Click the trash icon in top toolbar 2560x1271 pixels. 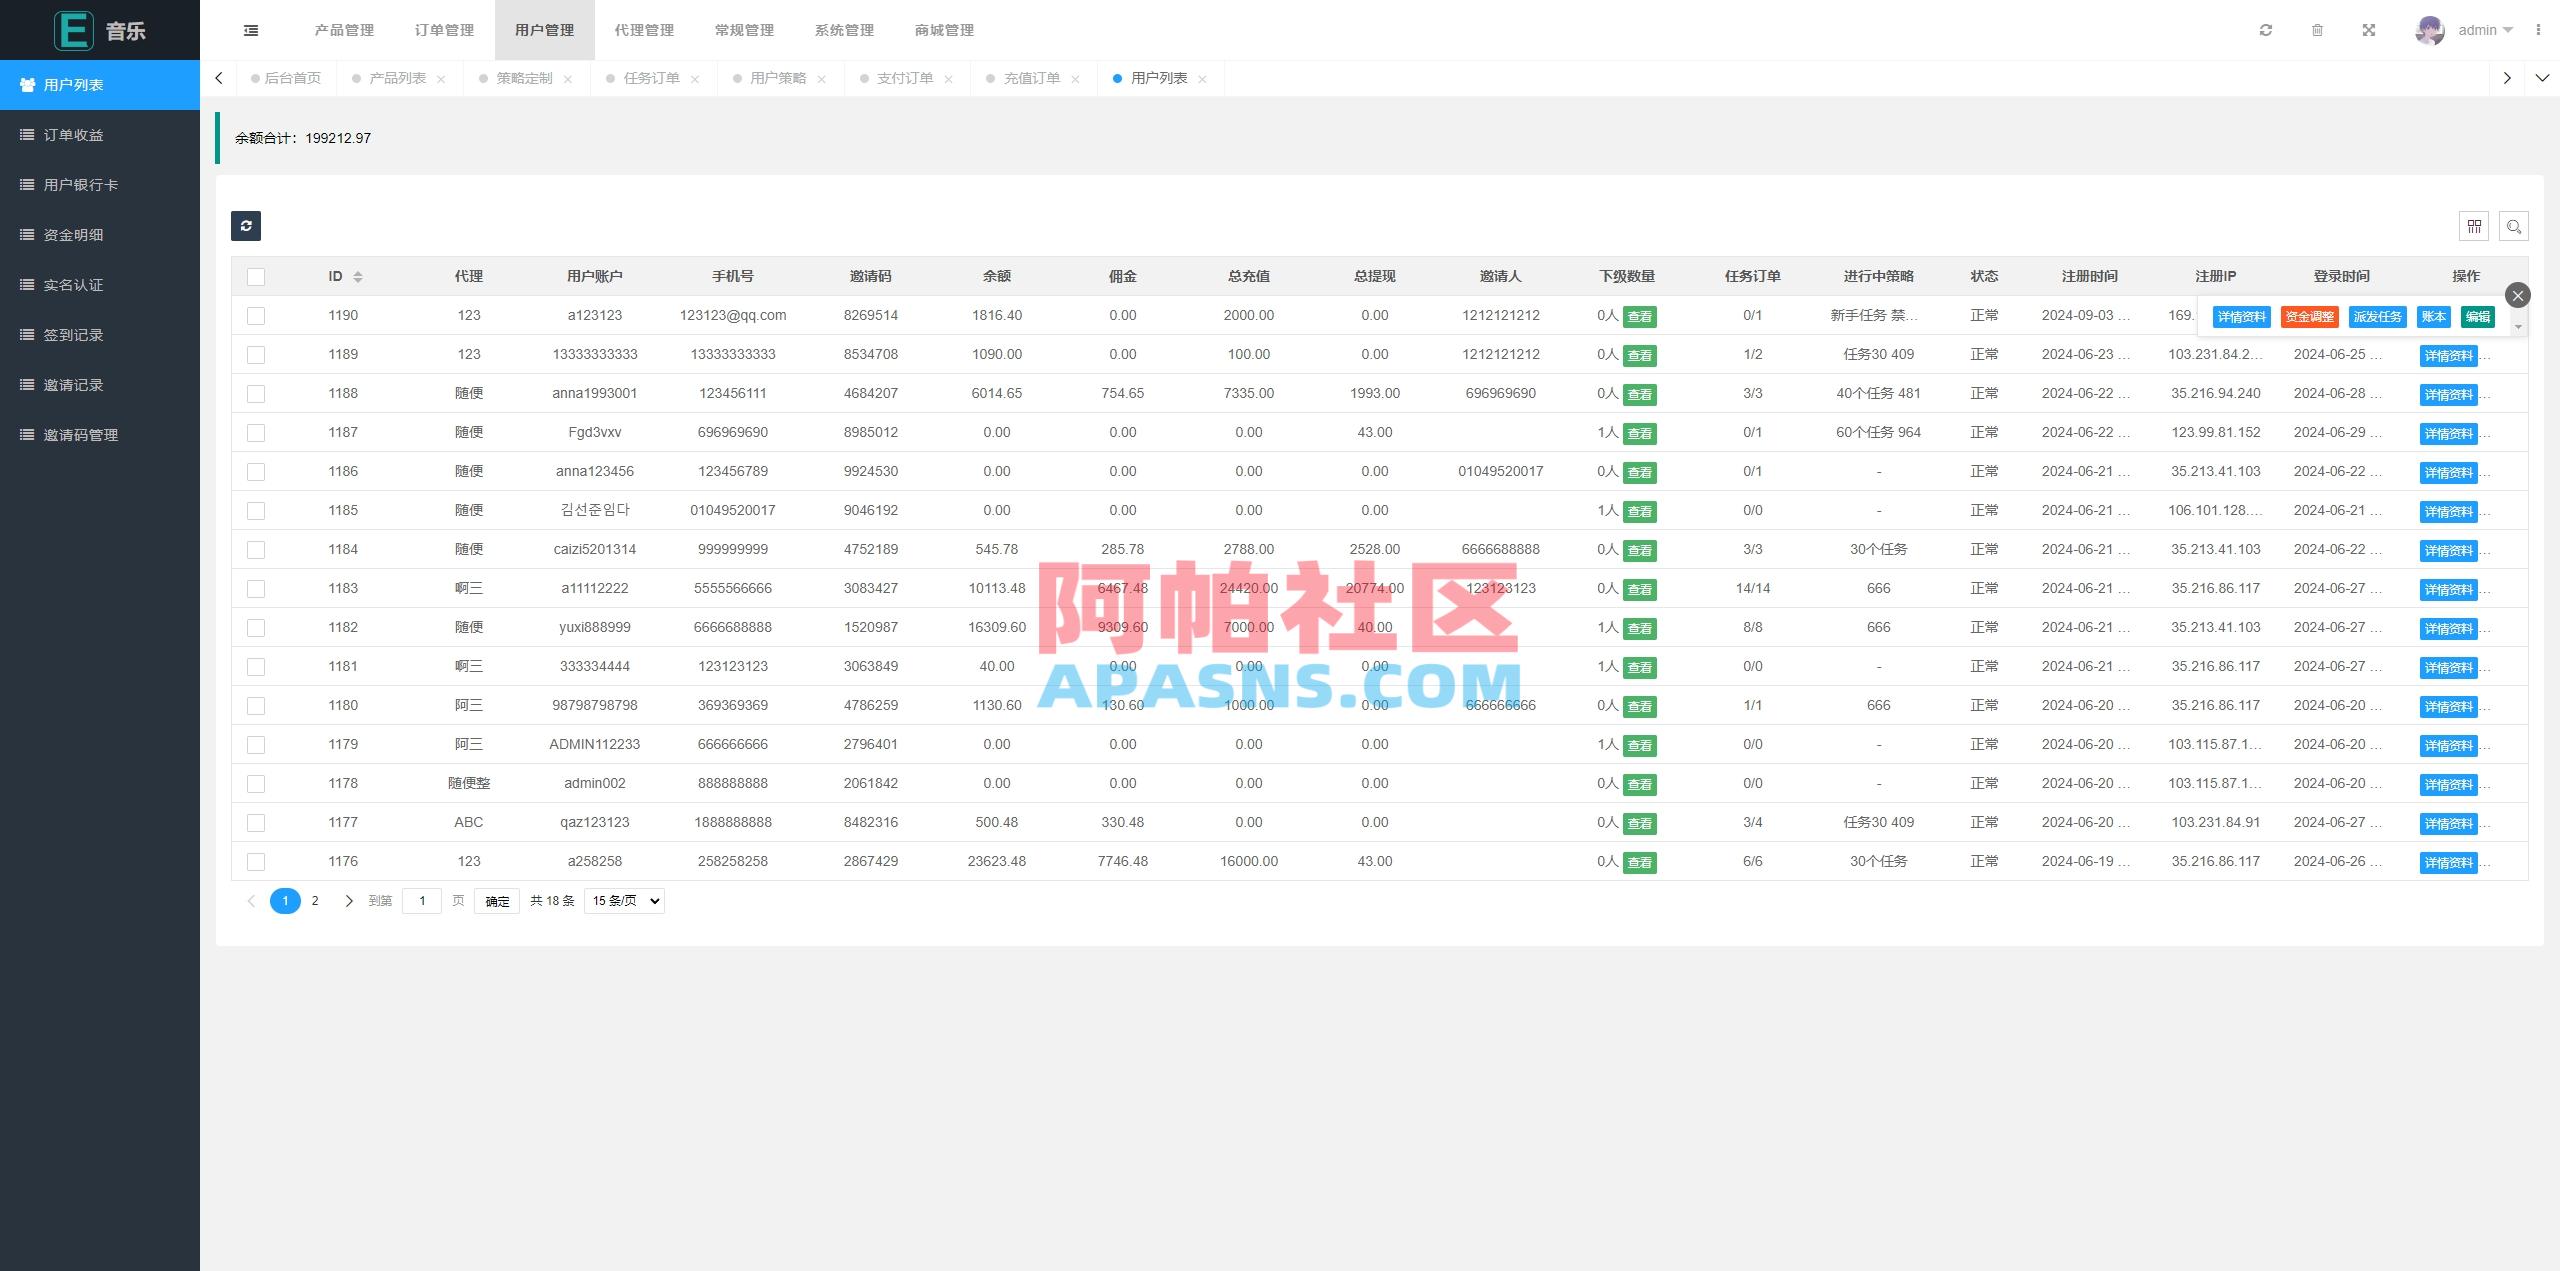[x=2318, y=30]
